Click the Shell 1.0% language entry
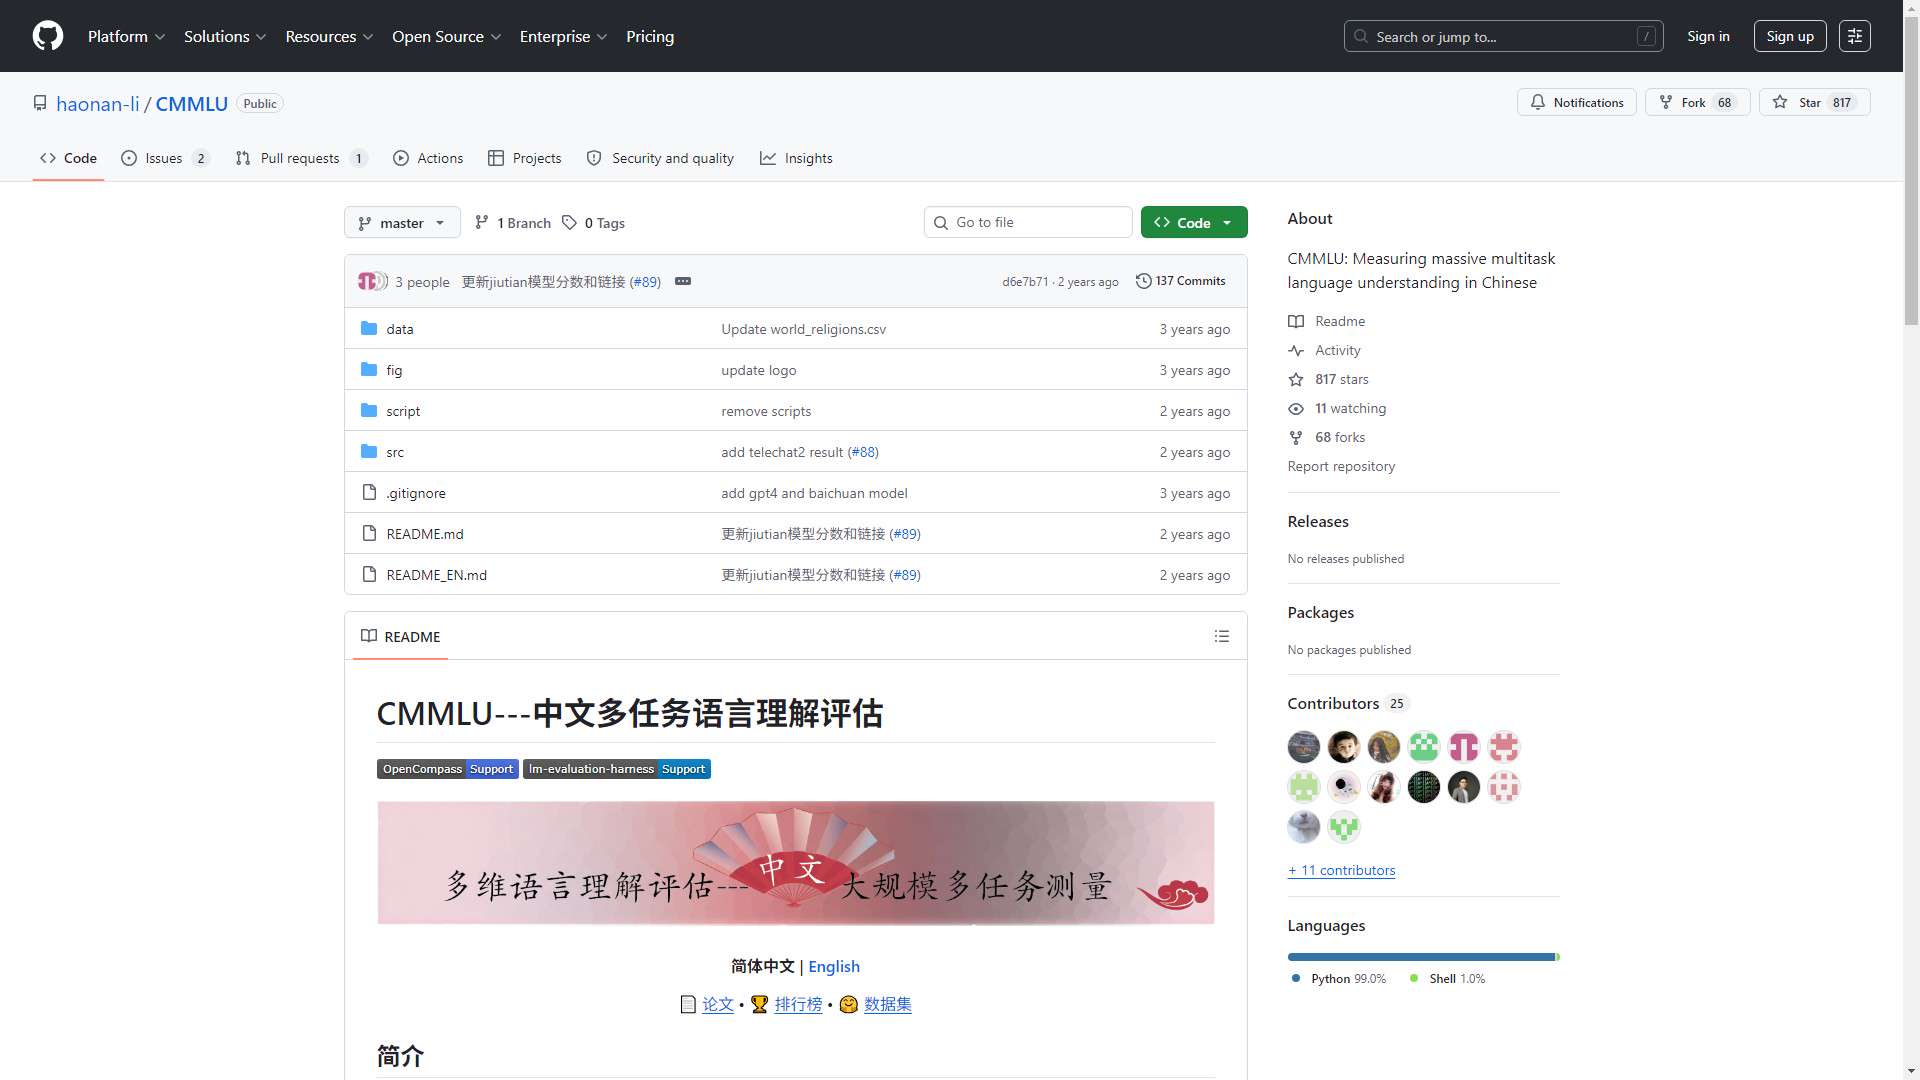Image resolution: width=1920 pixels, height=1080 pixels. tap(1448, 979)
